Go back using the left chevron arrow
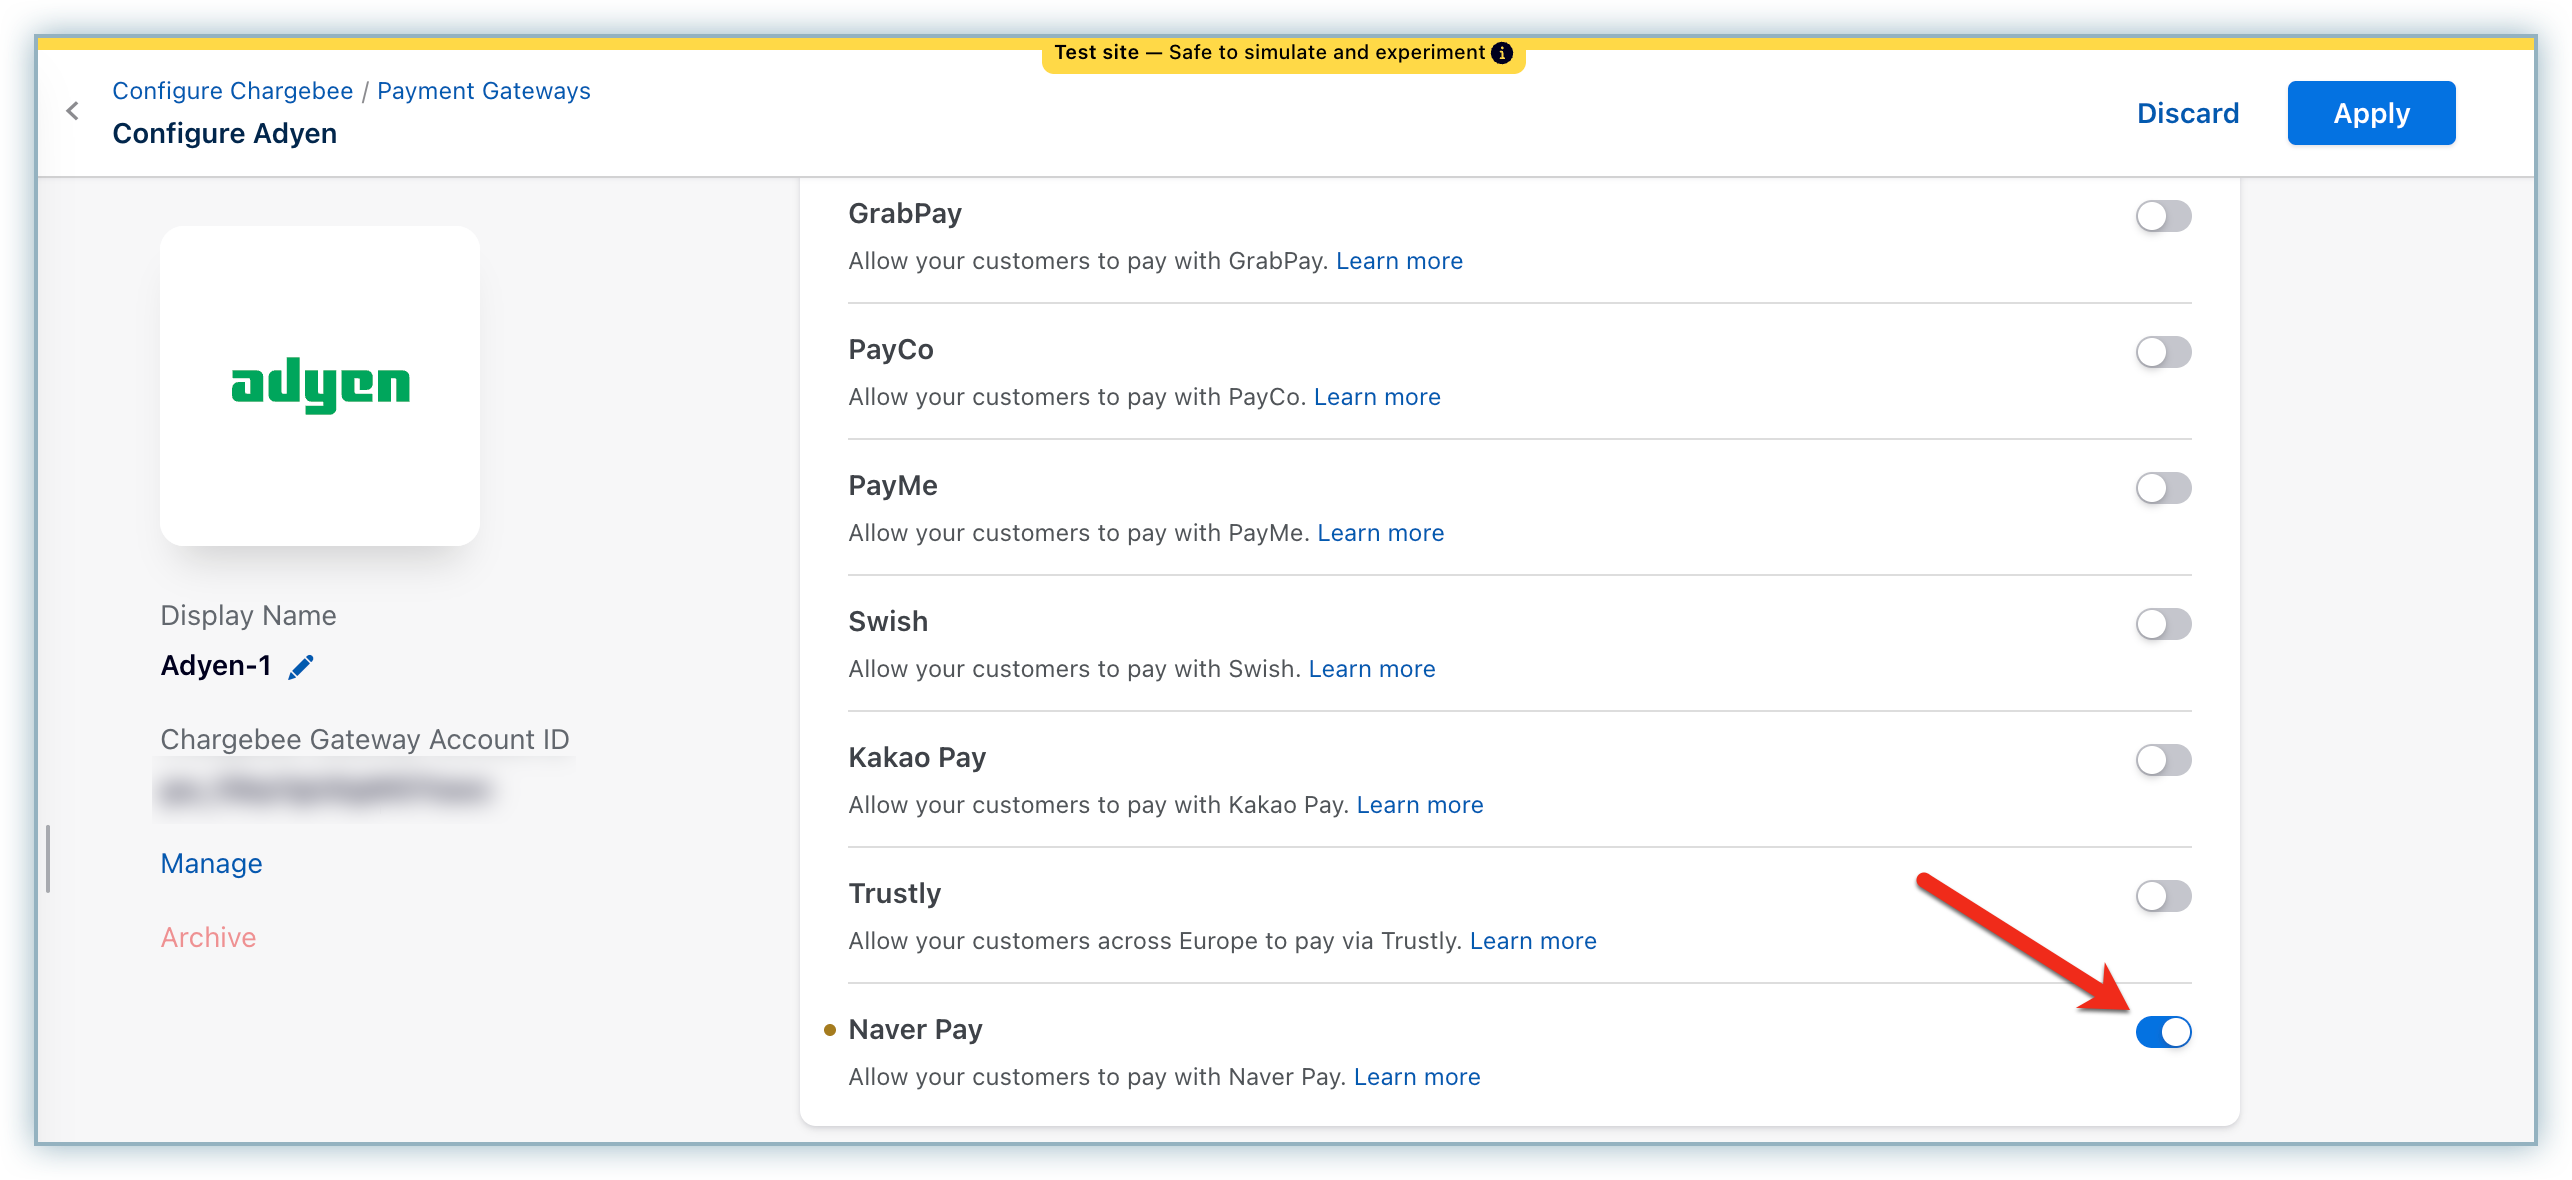Viewport: 2572px width, 1180px height. [x=72, y=111]
